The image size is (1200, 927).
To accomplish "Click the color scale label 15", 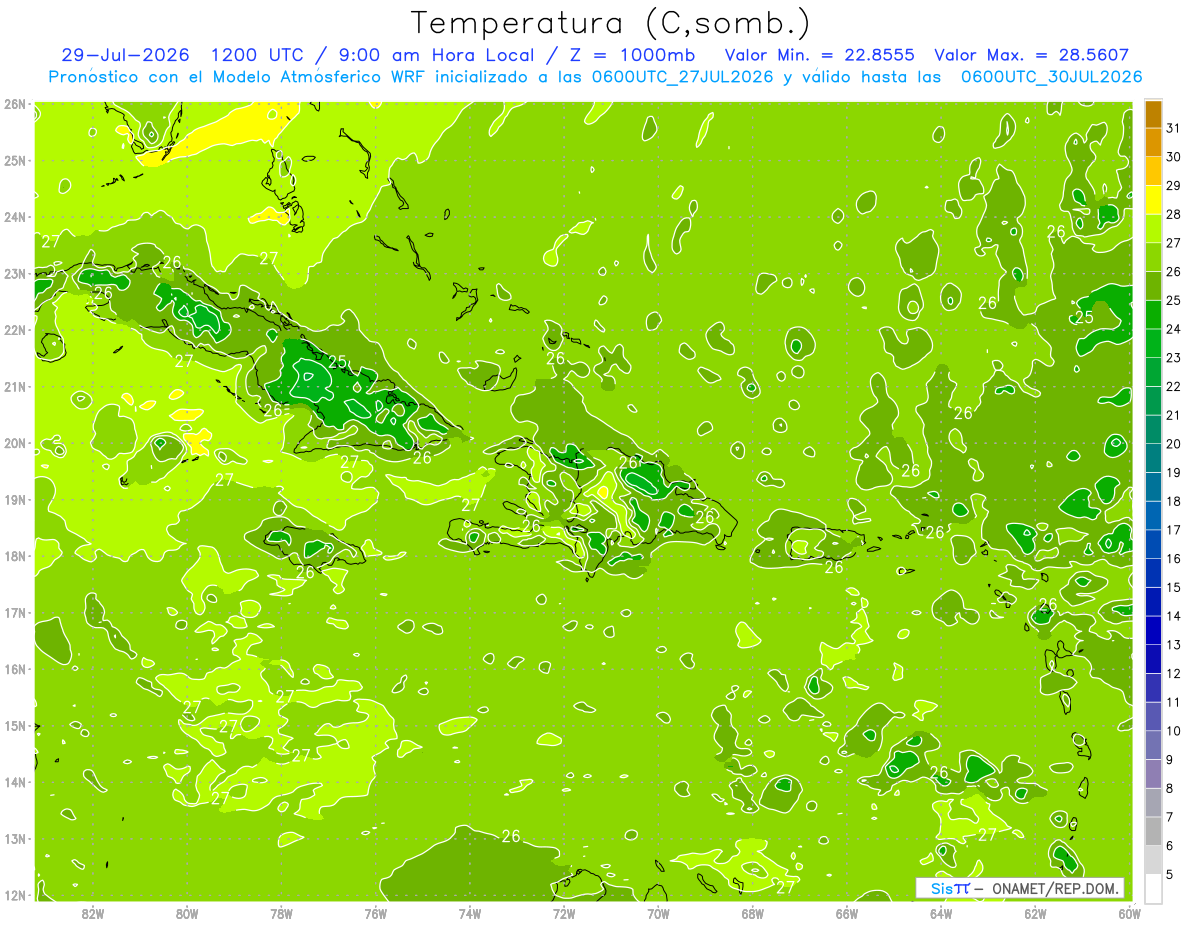I will tap(1173, 588).
